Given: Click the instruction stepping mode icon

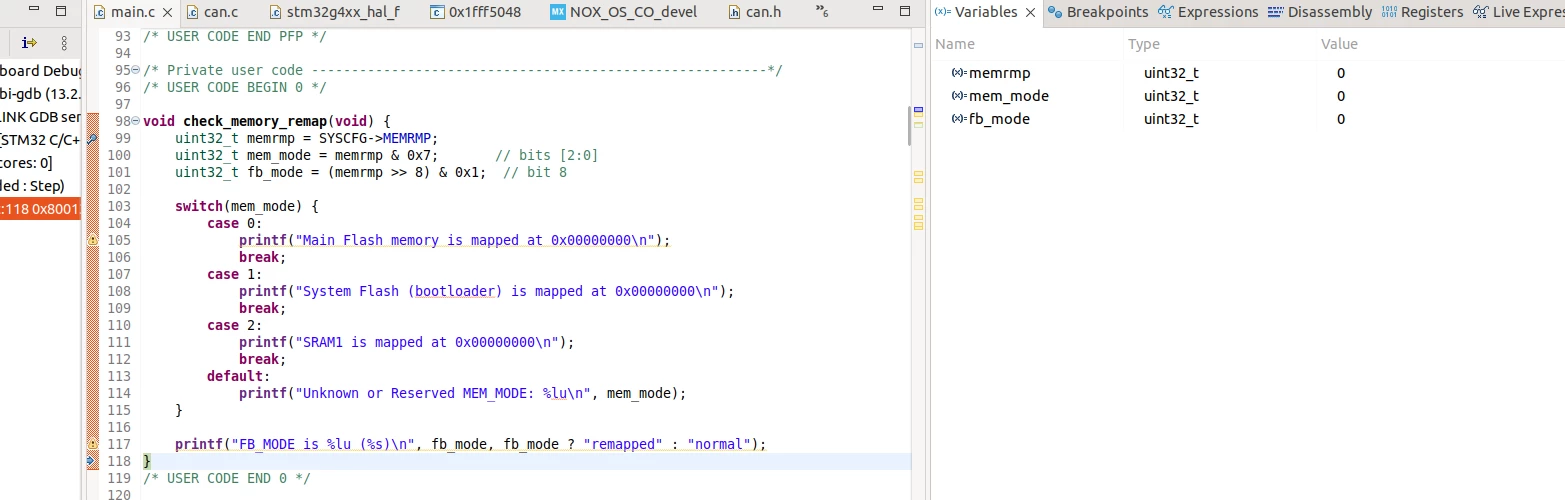Looking at the screenshot, I should pyautogui.click(x=29, y=43).
